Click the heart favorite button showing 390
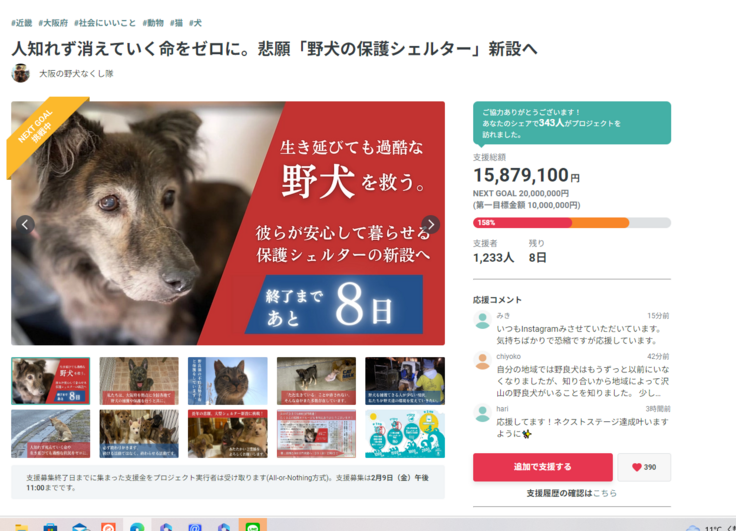 (644, 467)
